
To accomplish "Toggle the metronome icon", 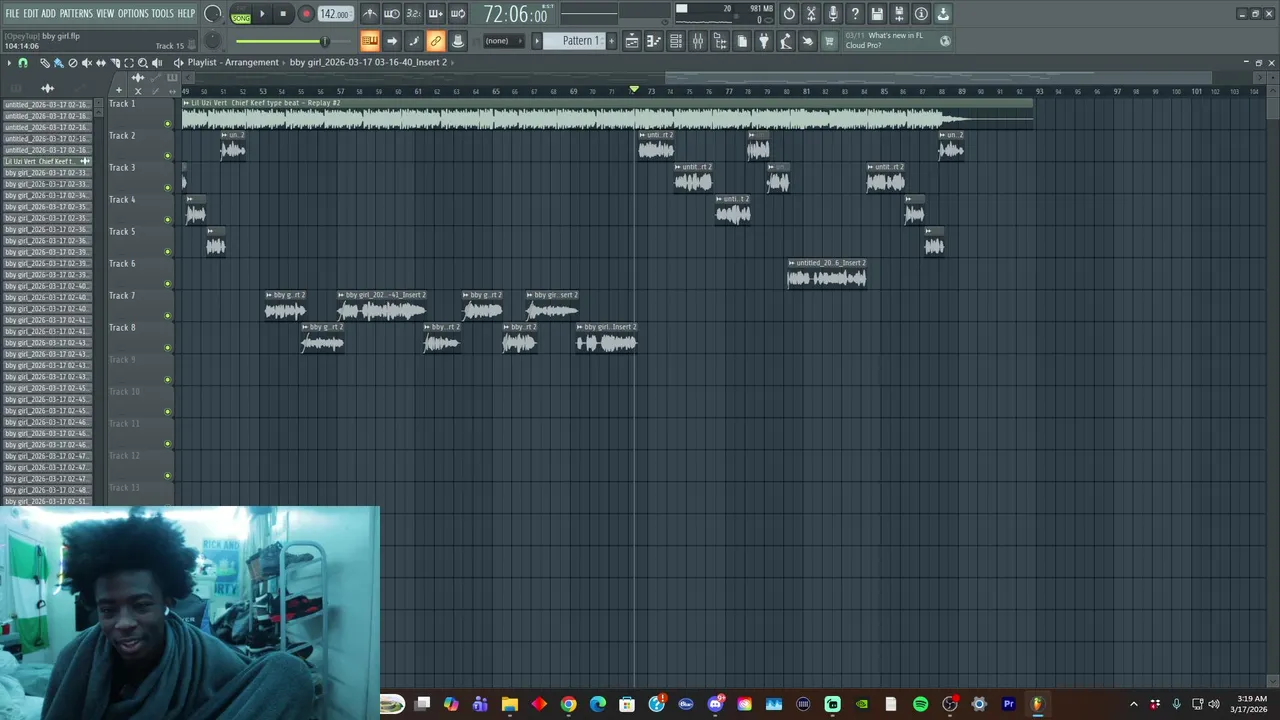I will (370, 14).
